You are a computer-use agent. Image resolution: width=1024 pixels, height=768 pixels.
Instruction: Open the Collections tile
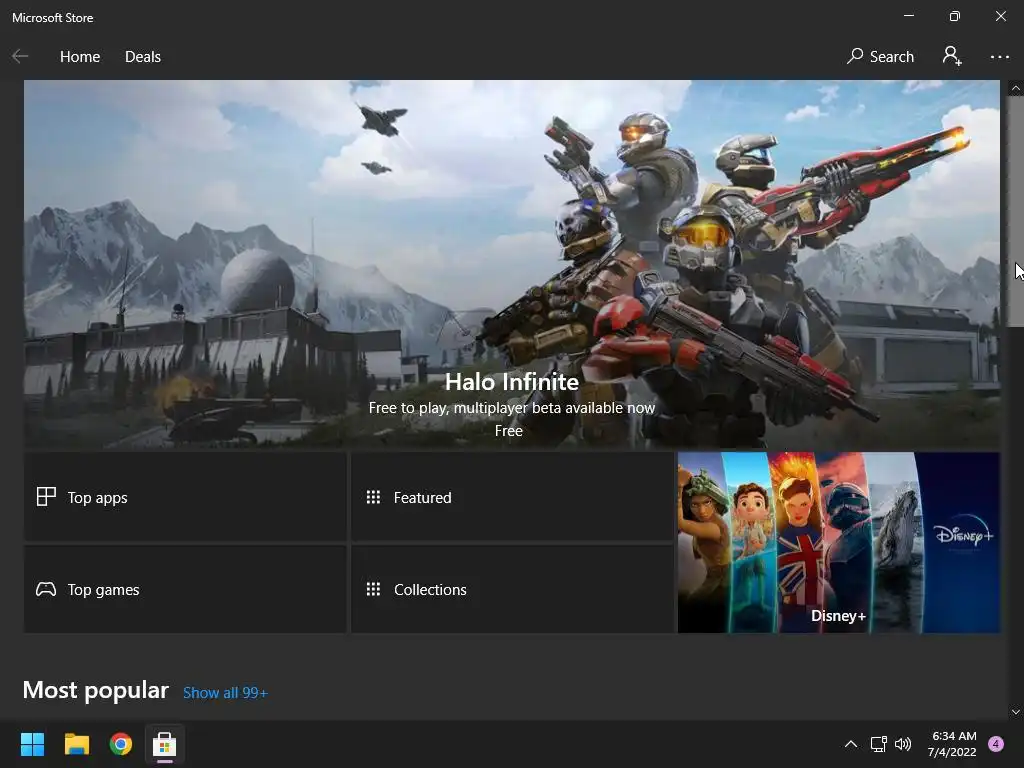point(512,589)
